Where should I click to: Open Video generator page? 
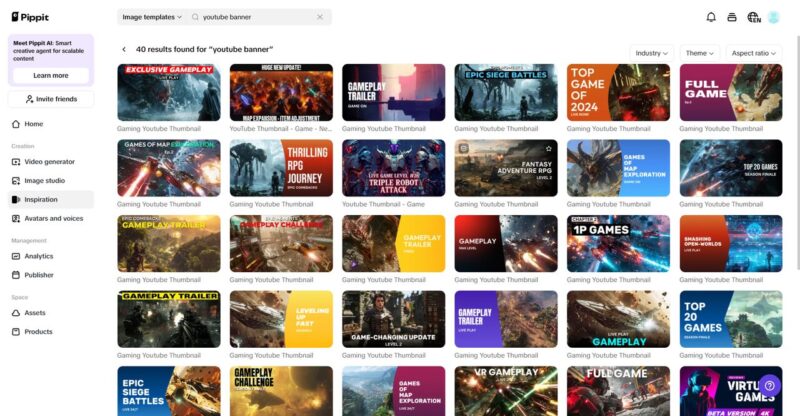coord(51,162)
